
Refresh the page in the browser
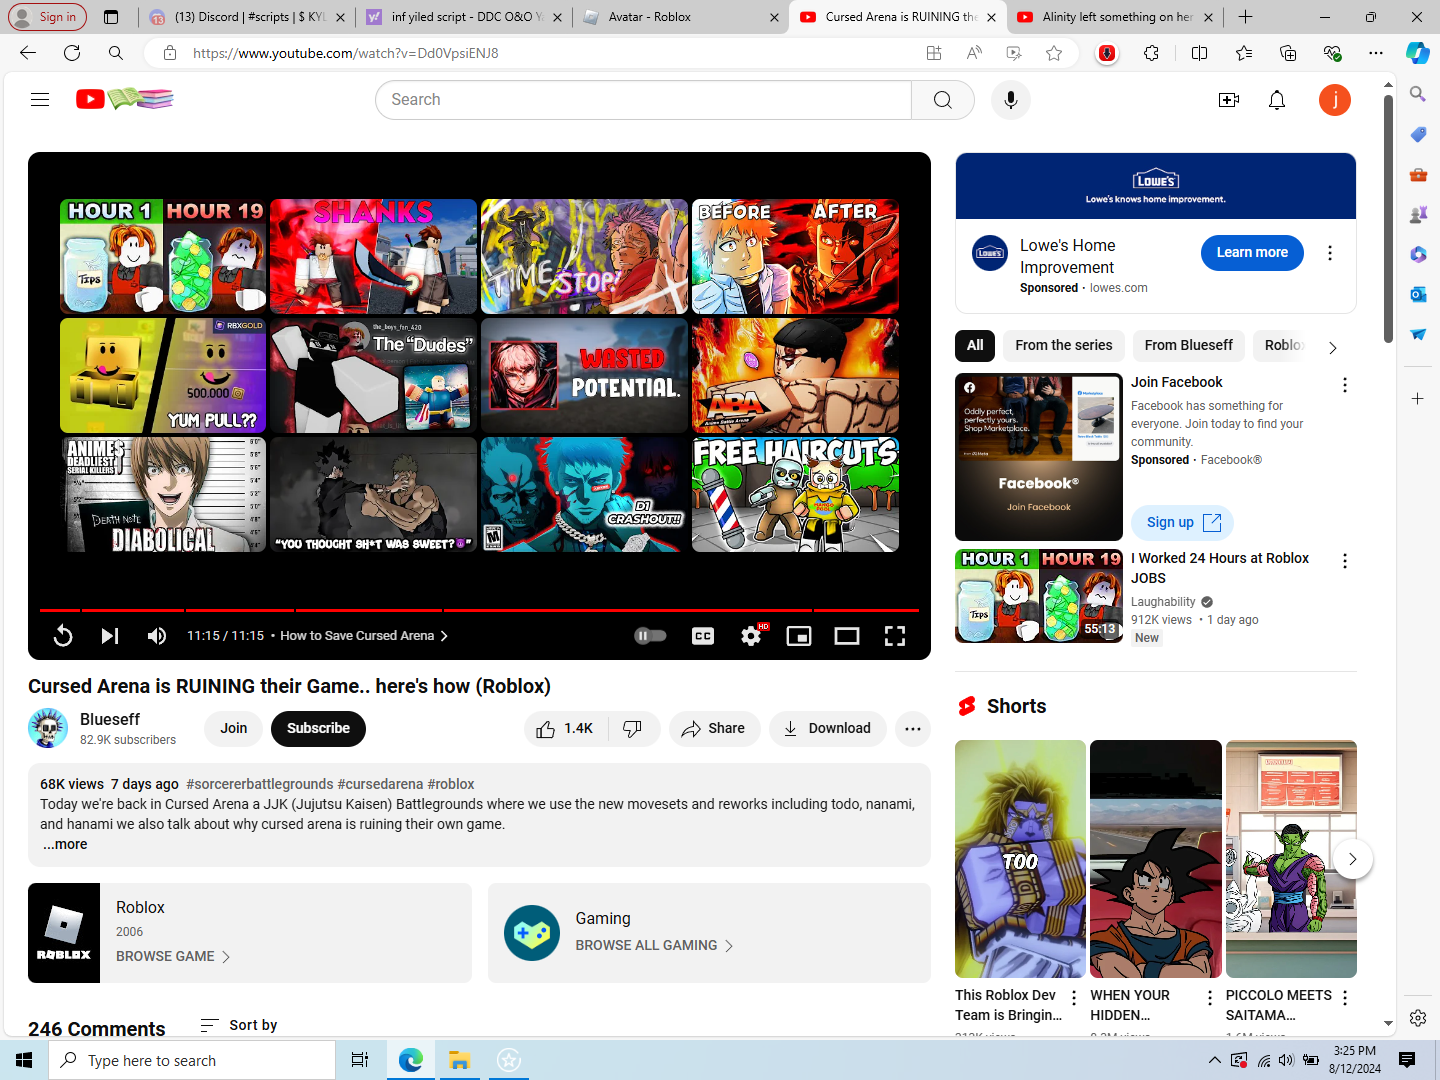(72, 53)
